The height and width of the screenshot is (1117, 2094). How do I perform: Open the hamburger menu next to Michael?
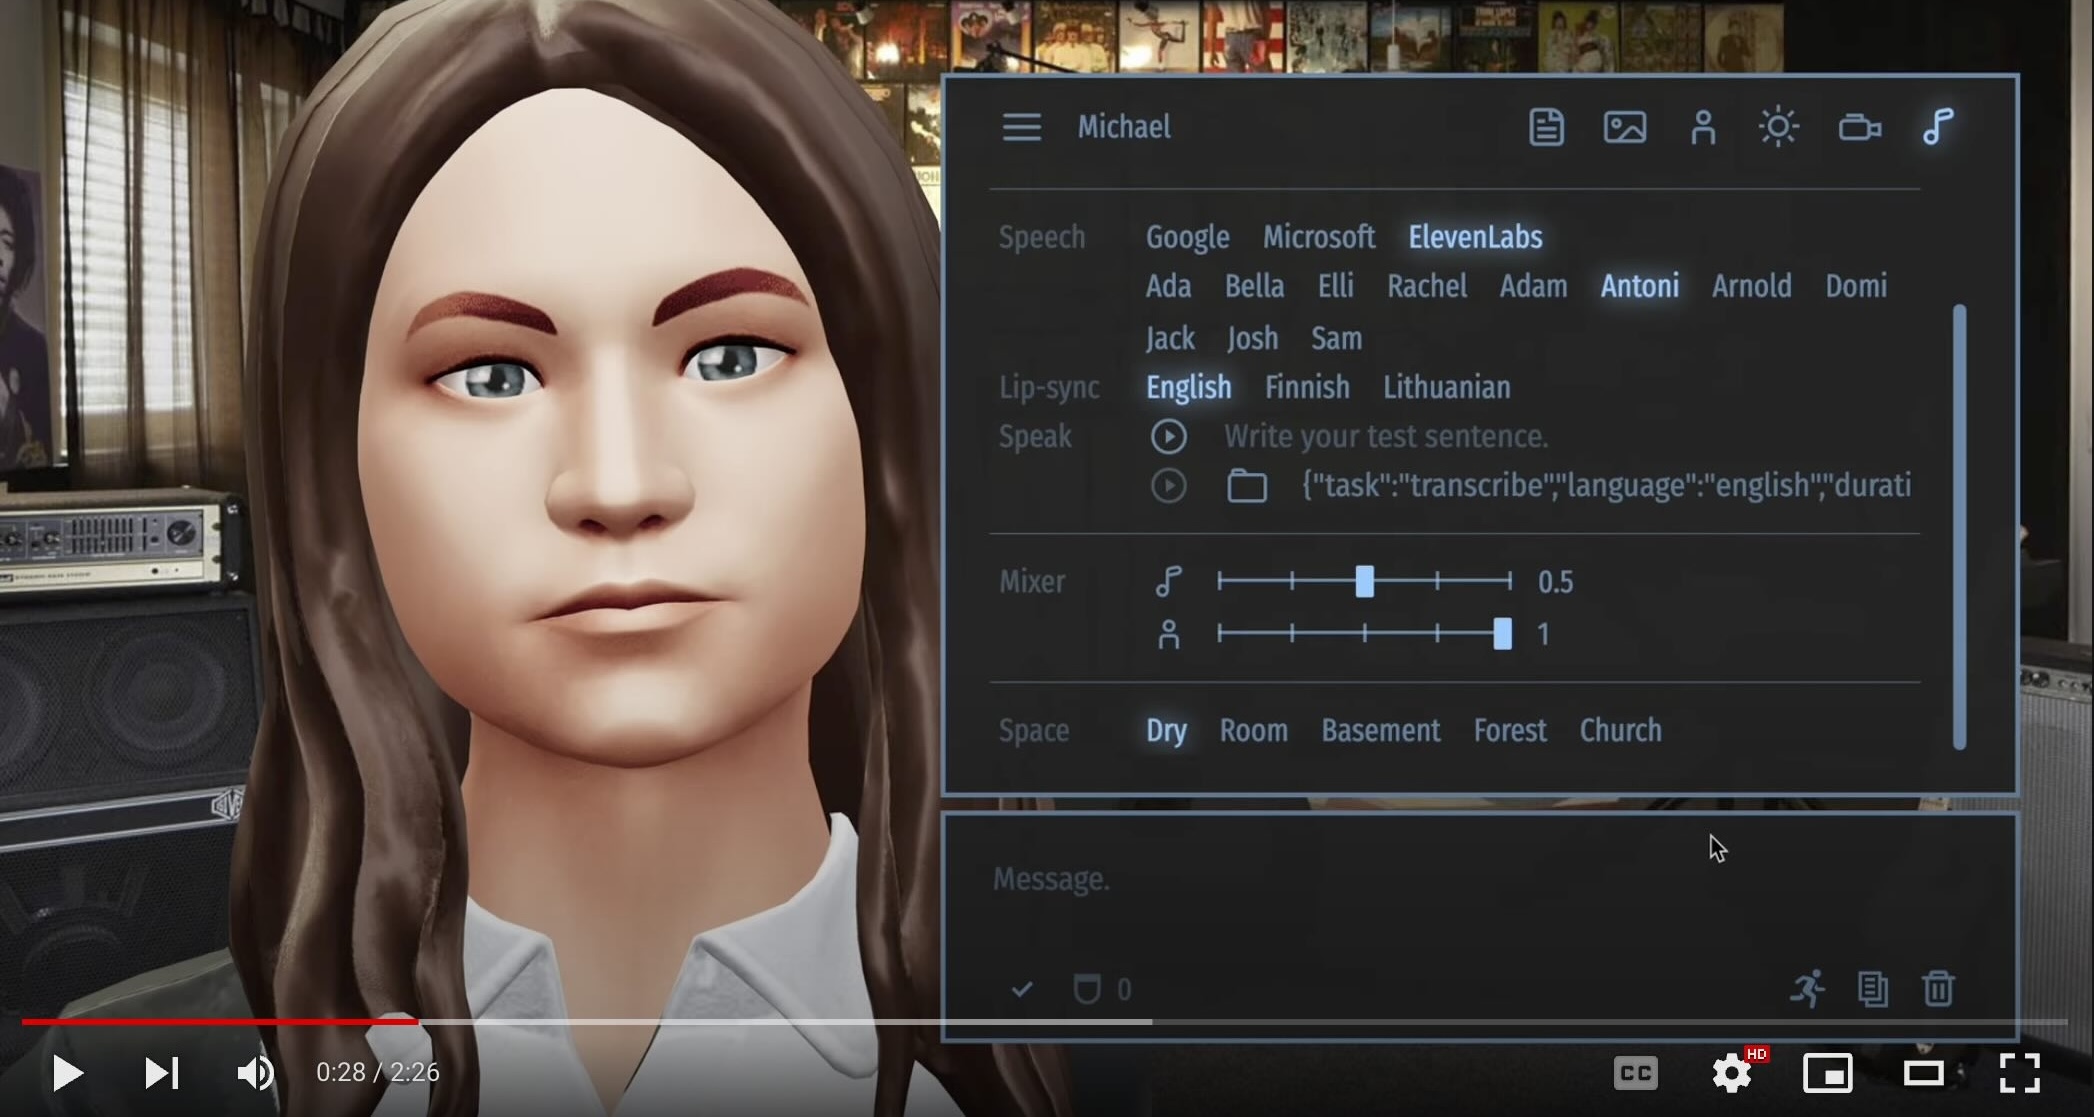(1021, 127)
